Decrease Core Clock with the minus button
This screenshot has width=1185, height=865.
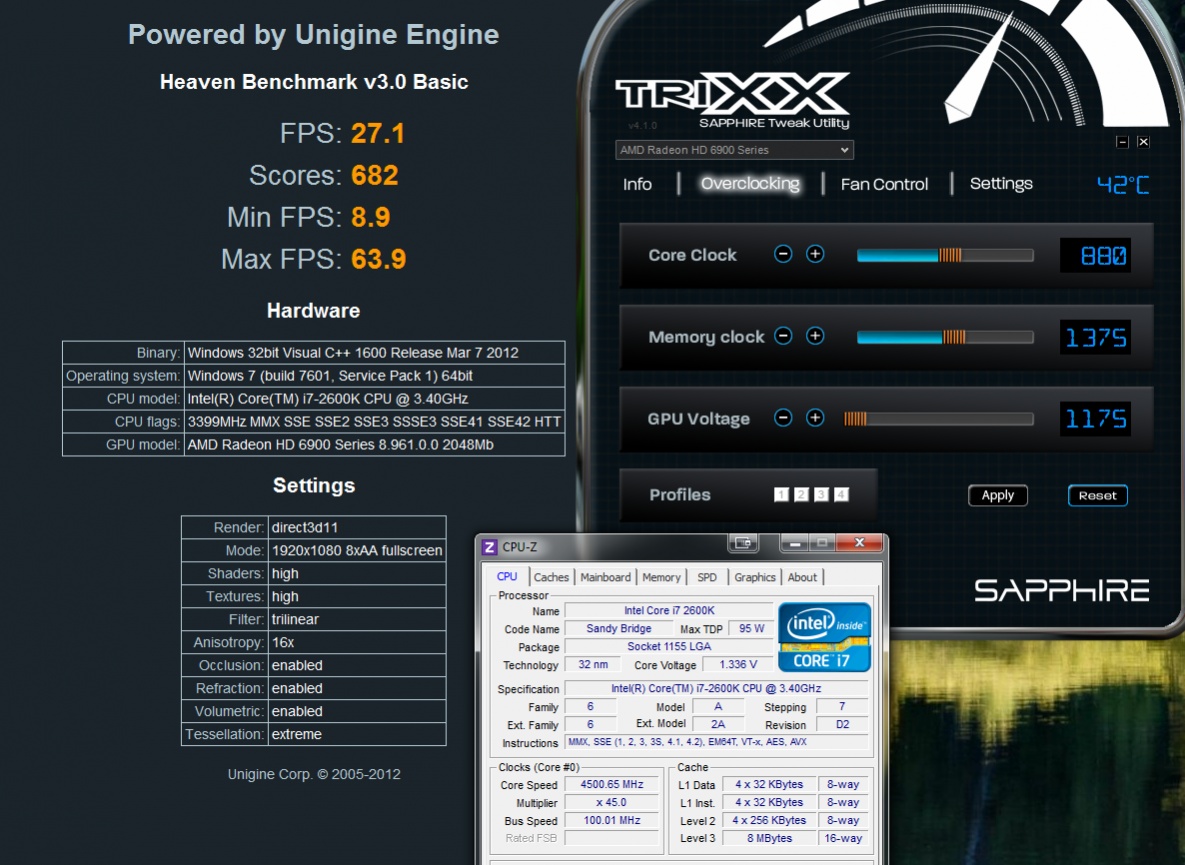[x=783, y=255]
